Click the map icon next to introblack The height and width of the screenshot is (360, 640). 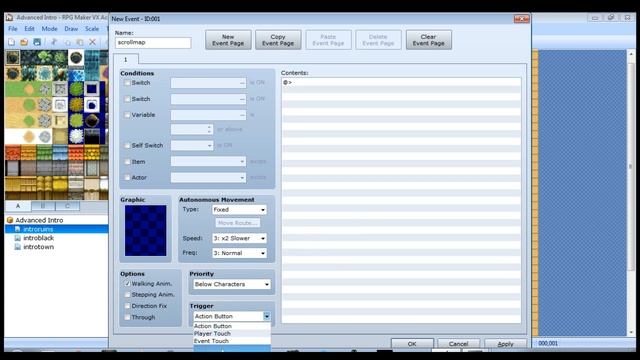coord(18,238)
